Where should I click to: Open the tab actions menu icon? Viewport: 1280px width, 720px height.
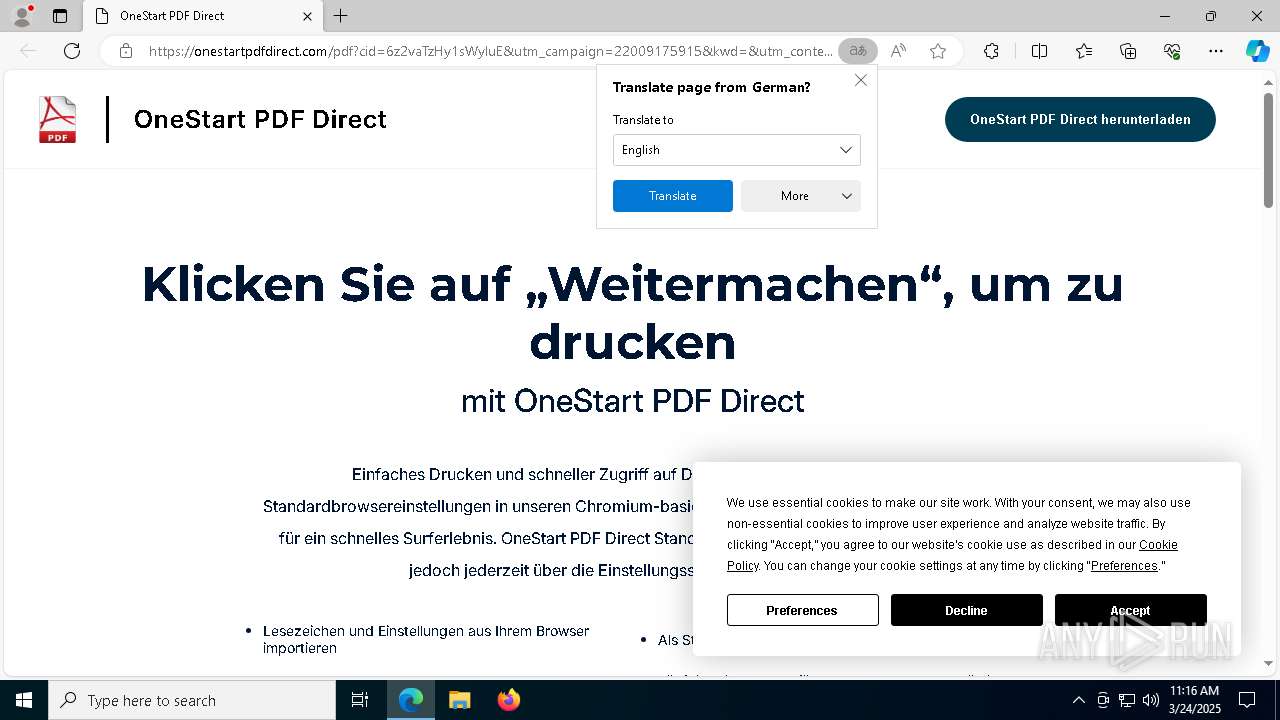point(60,16)
